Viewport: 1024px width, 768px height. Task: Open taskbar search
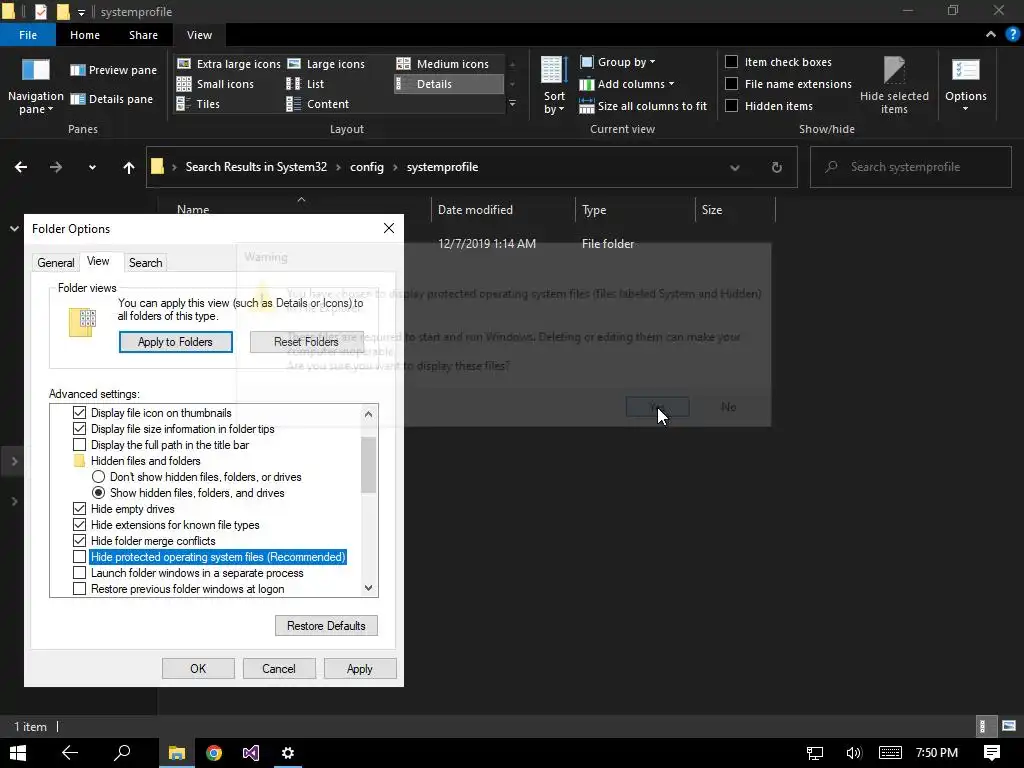click(122, 753)
